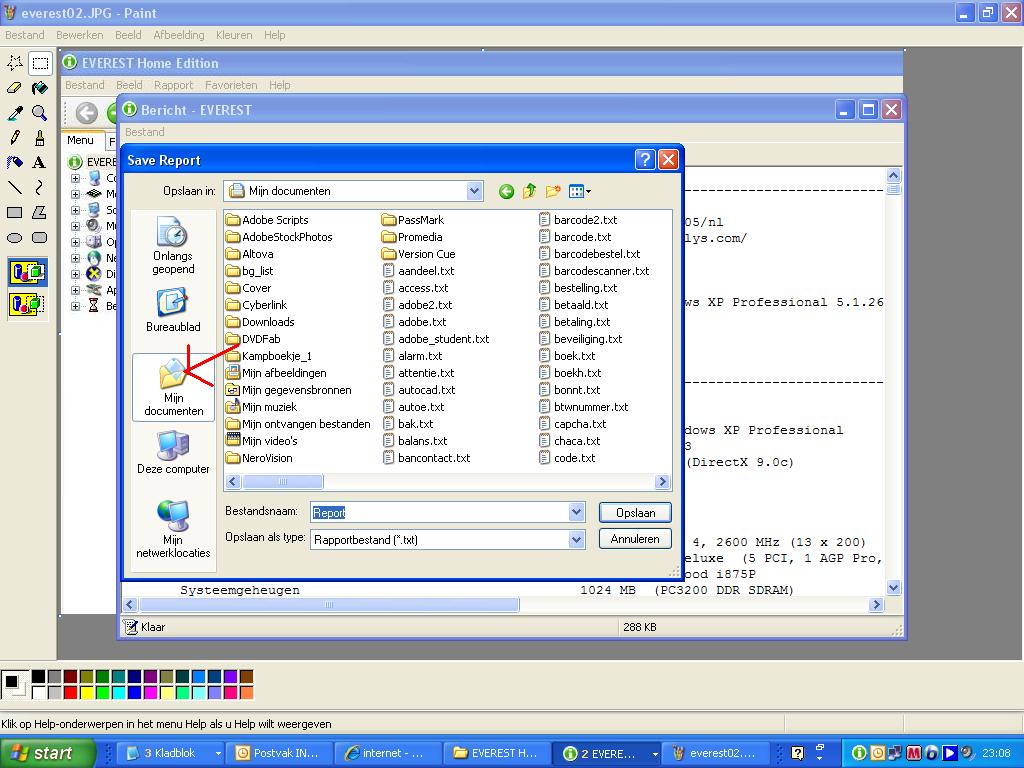Click the report's vertical scrollbar down arrow

pos(893,588)
